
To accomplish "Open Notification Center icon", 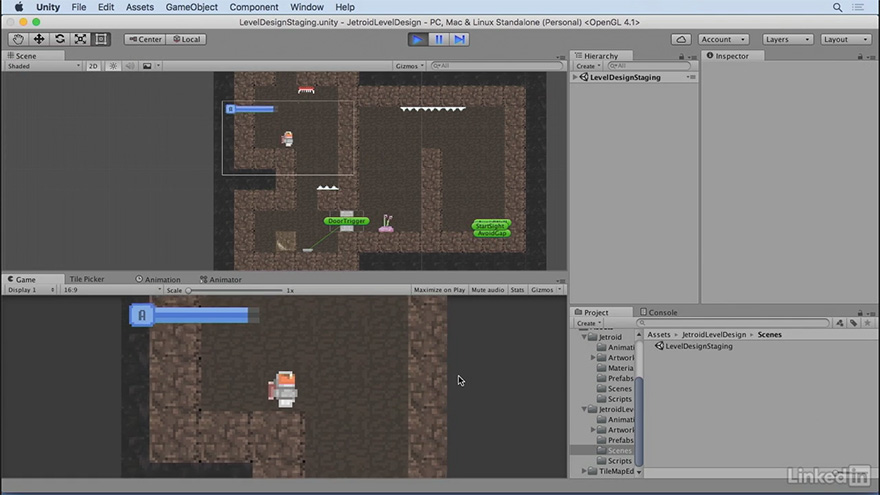I will [858, 7].
